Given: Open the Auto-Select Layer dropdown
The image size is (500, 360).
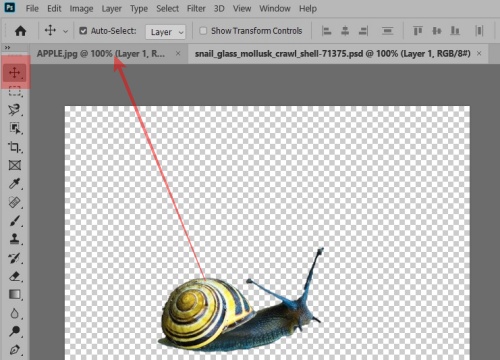Looking at the screenshot, I should coord(166,32).
